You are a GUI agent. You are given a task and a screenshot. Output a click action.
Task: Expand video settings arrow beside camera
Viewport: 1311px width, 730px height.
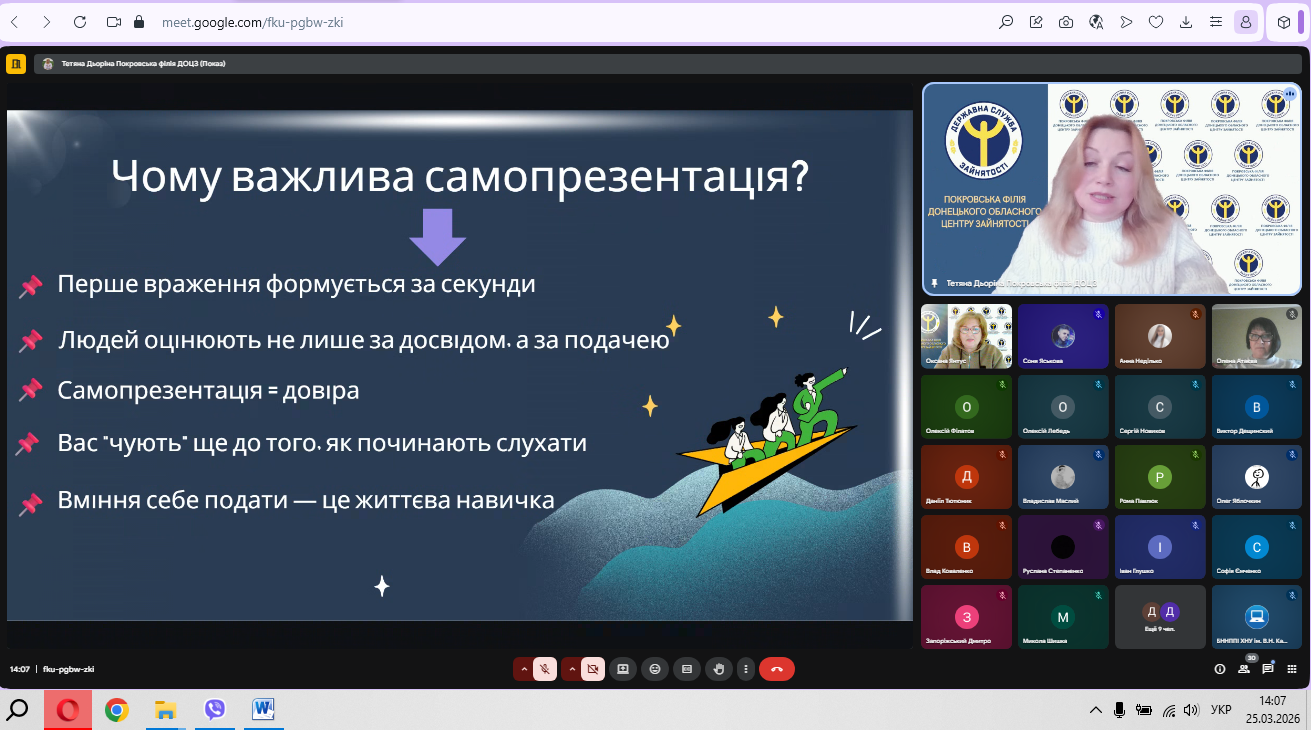(571, 669)
